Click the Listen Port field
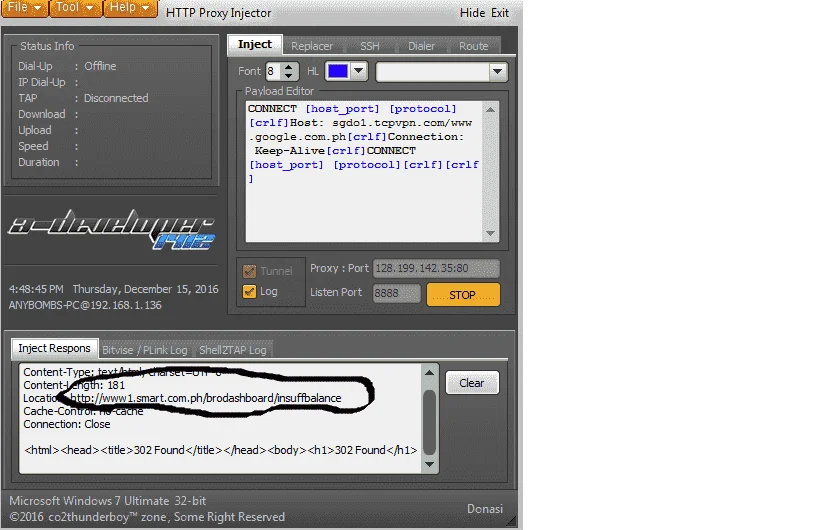Image resolution: width=816 pixels, height=530 pixels. [396, 293]
